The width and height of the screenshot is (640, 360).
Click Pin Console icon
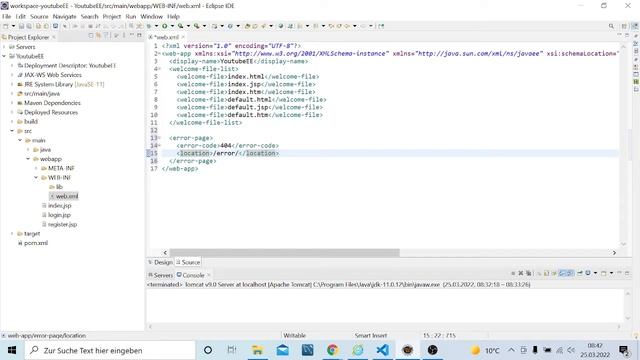580,273
